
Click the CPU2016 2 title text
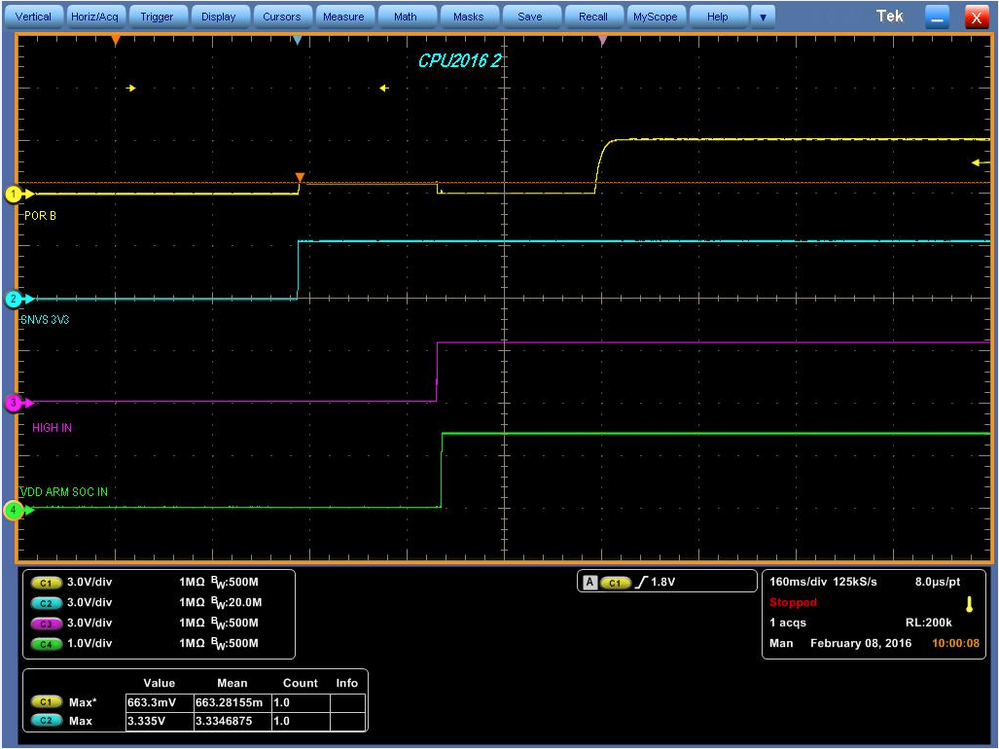[x=459, y=61]
